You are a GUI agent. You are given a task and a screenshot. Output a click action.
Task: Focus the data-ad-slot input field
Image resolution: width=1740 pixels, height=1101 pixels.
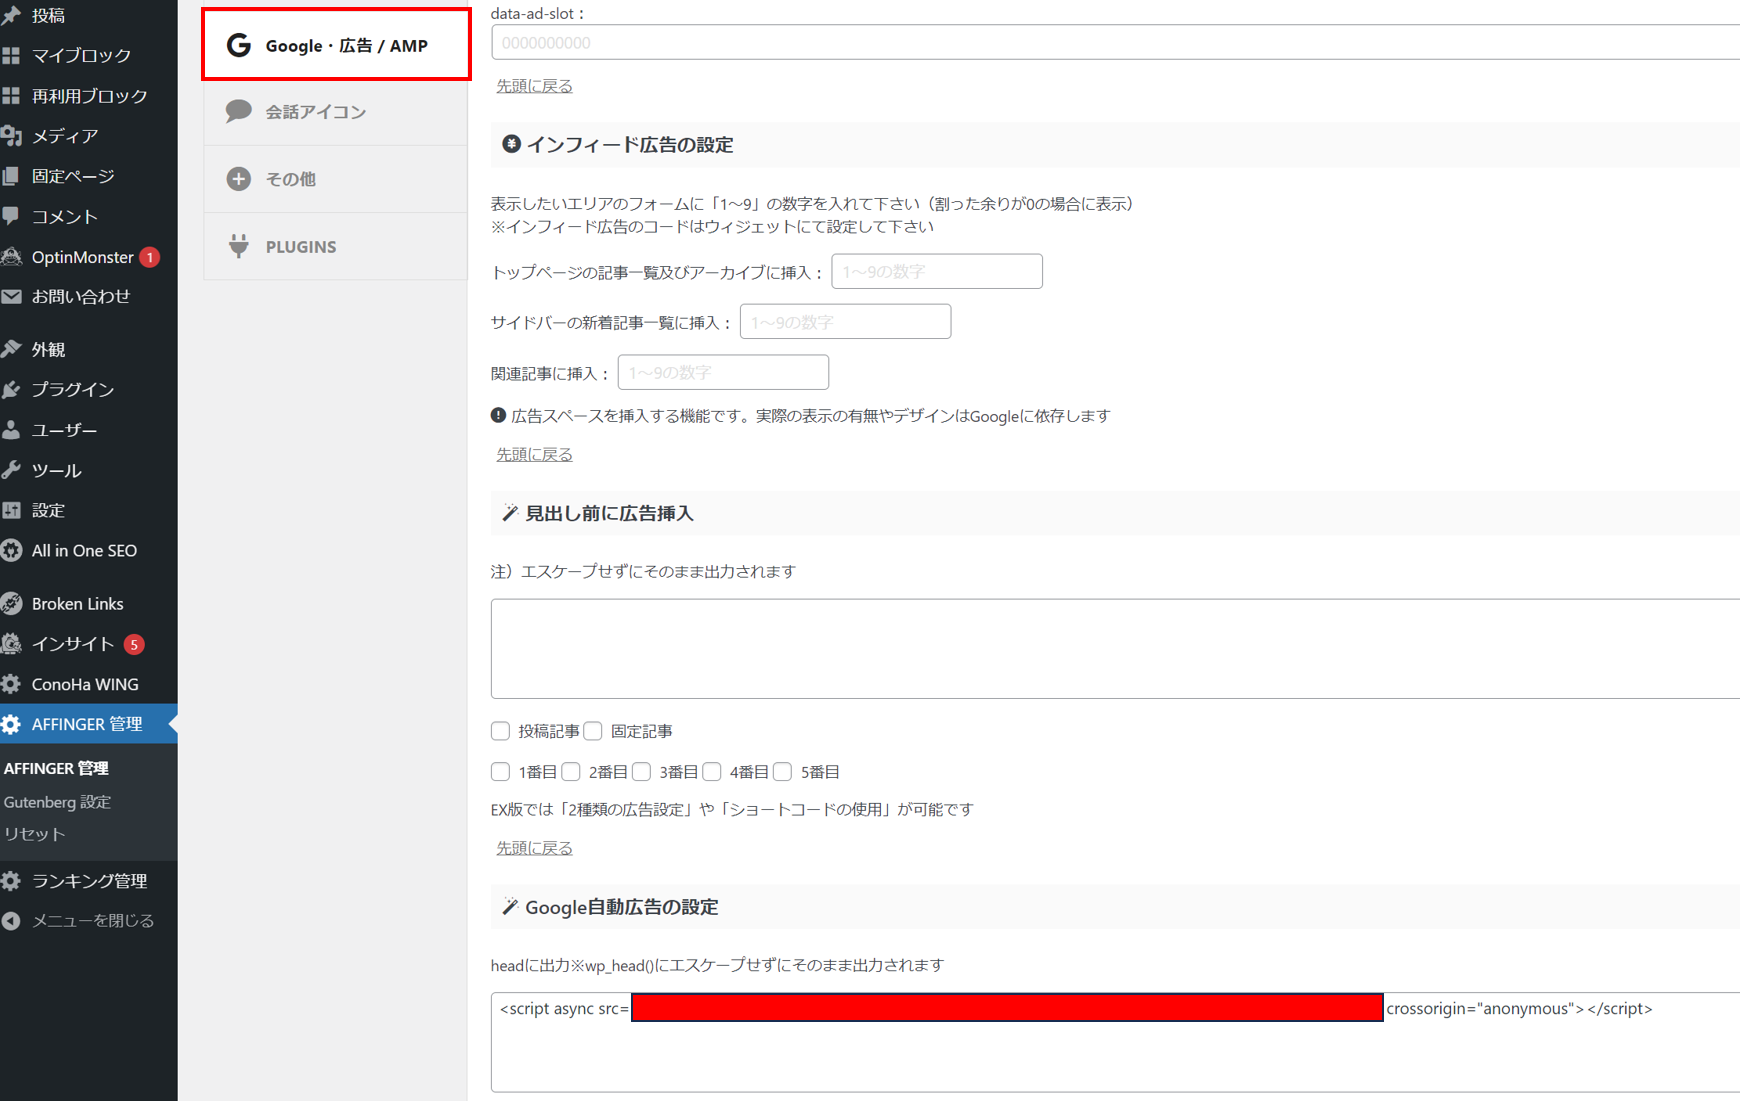(x=1115, y=43)
